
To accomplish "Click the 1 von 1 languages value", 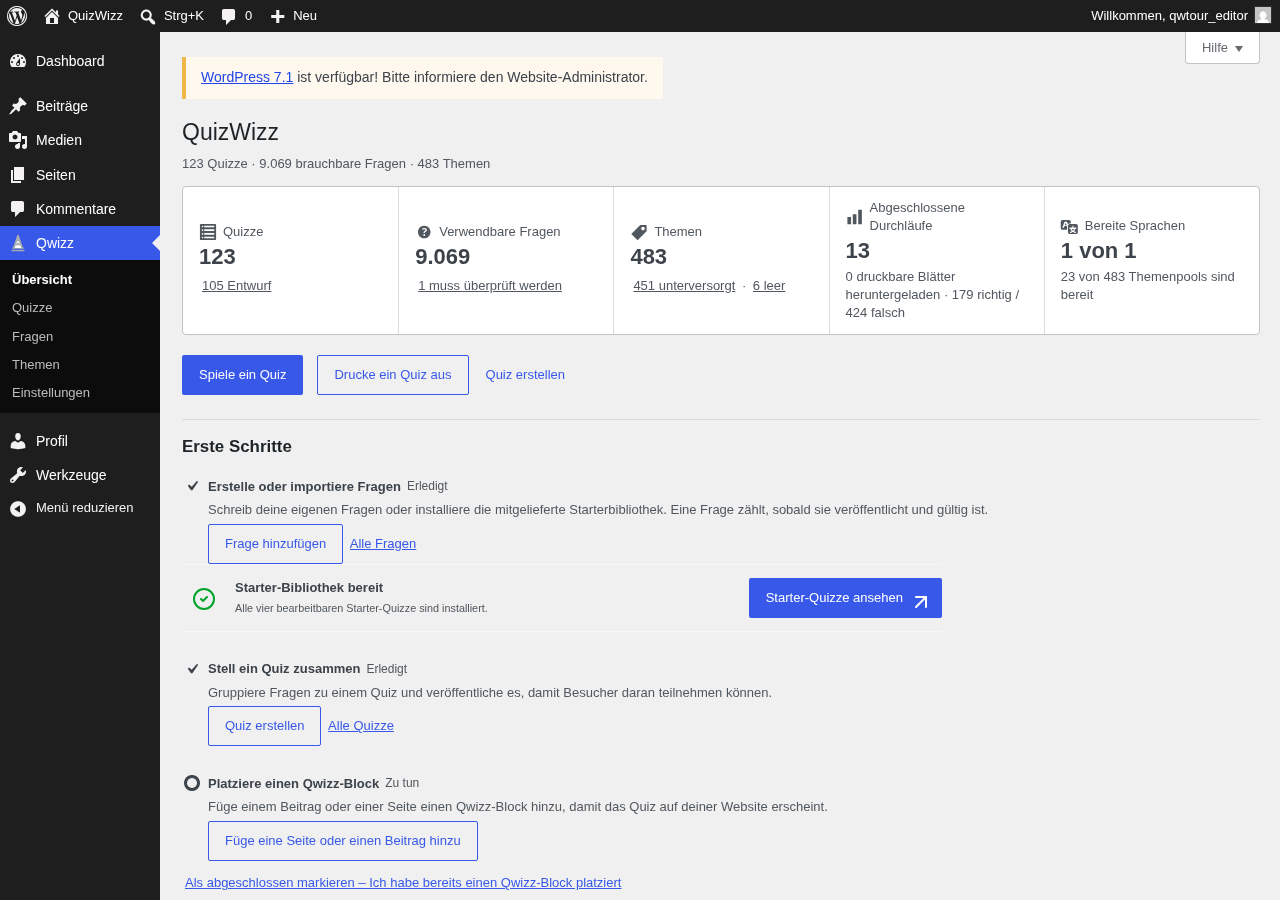I will [x=1098, y=251].
